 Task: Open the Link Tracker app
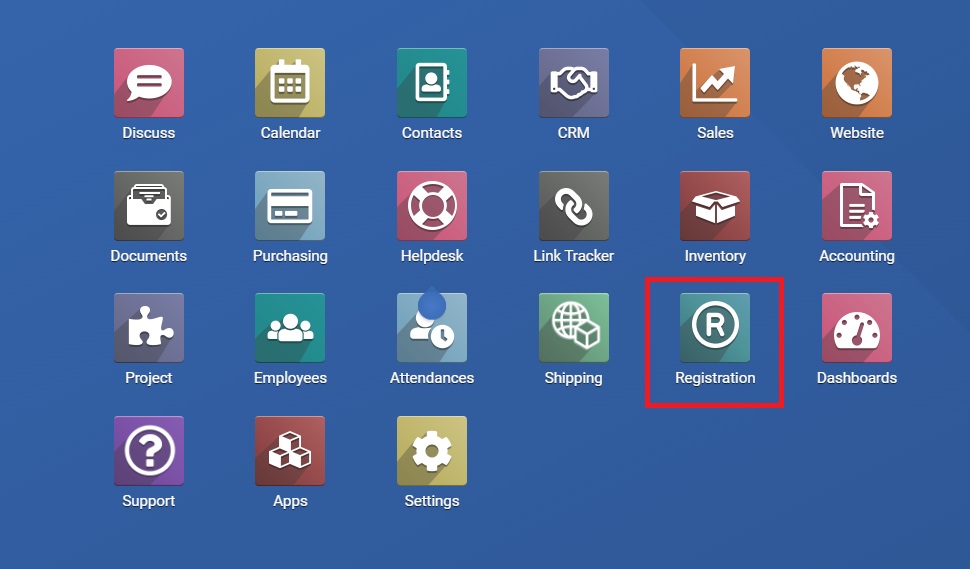[573, 206]
